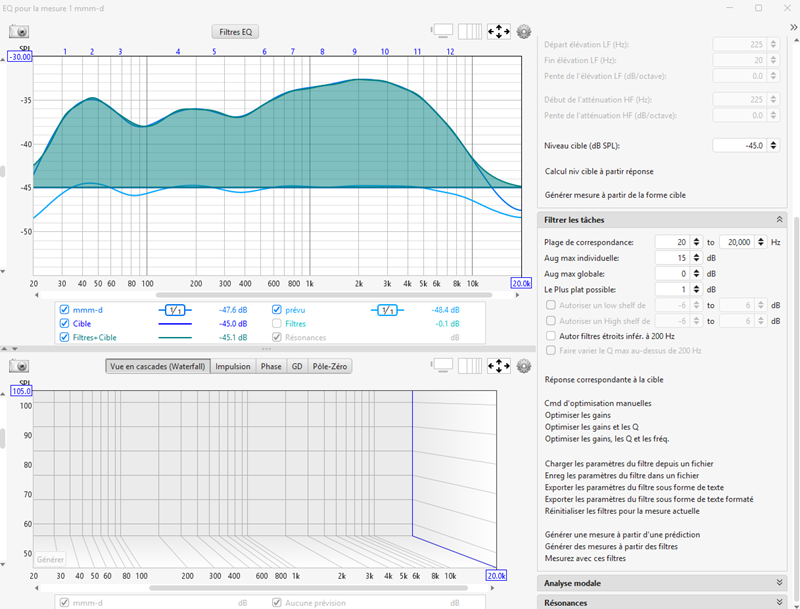Open the EQ graph settings gear
The image size is (800, 609).
524,32
